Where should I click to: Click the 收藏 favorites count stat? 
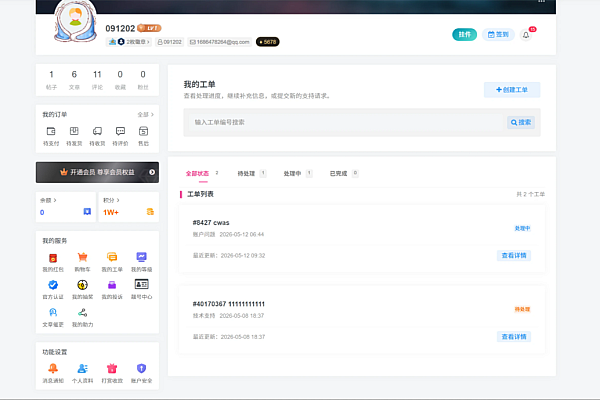[120, 80]
